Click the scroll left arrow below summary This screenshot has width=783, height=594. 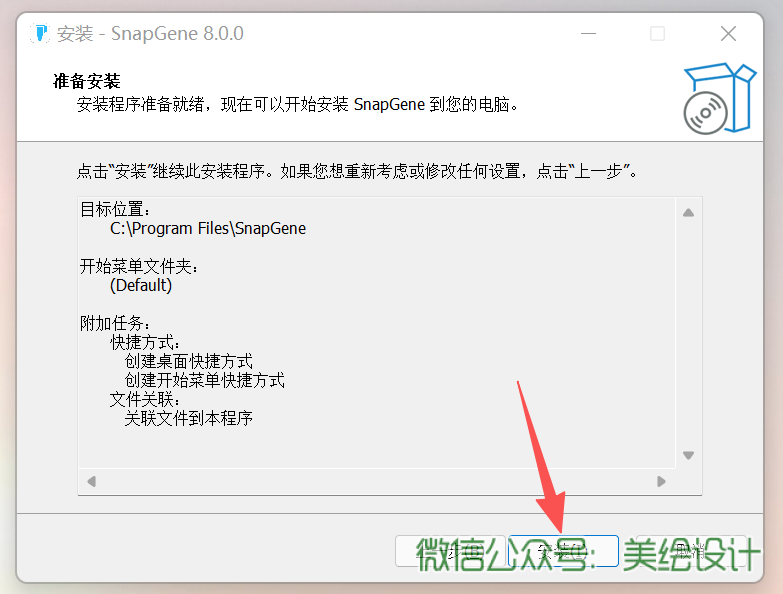click(92, 481)
